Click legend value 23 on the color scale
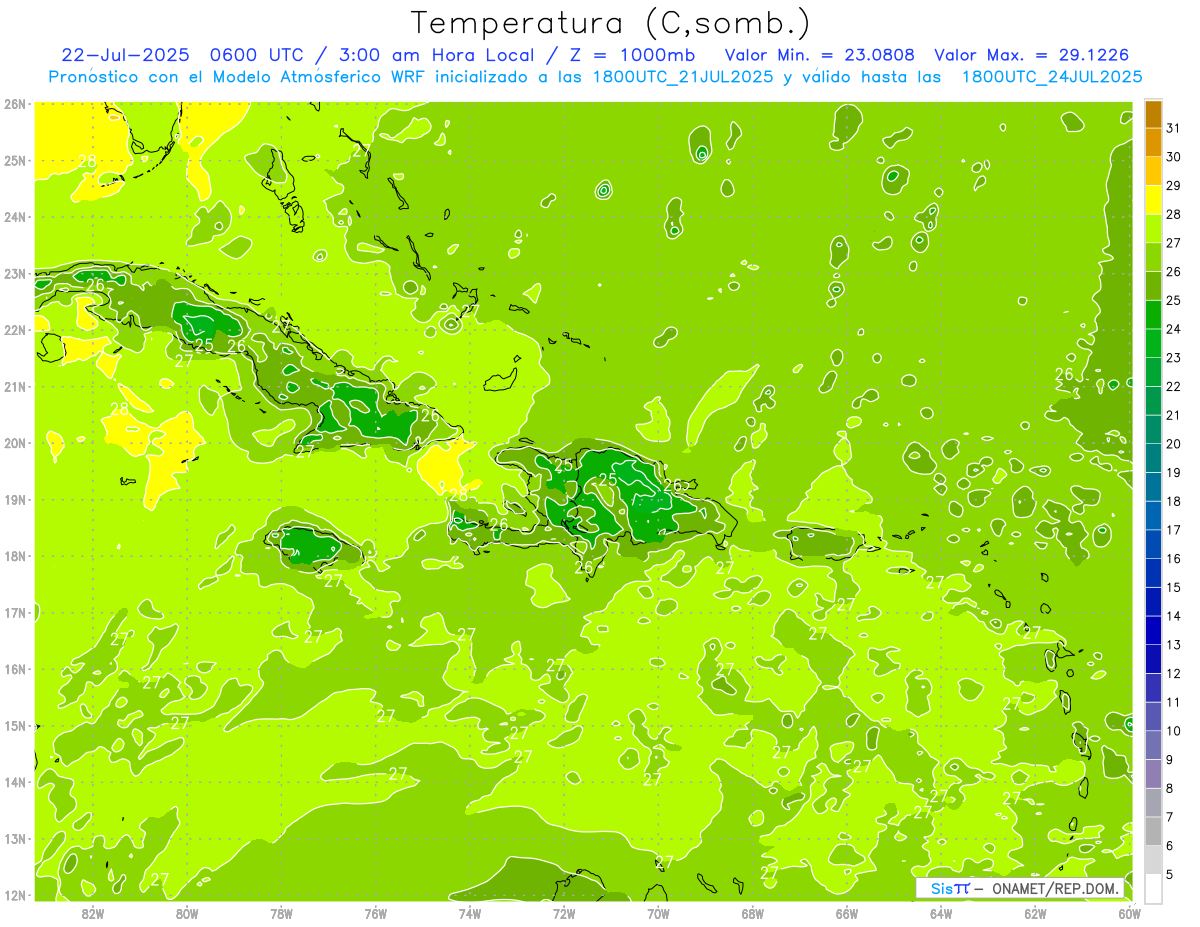This screenshot has width=1200, height=927. coord(1173,358)
